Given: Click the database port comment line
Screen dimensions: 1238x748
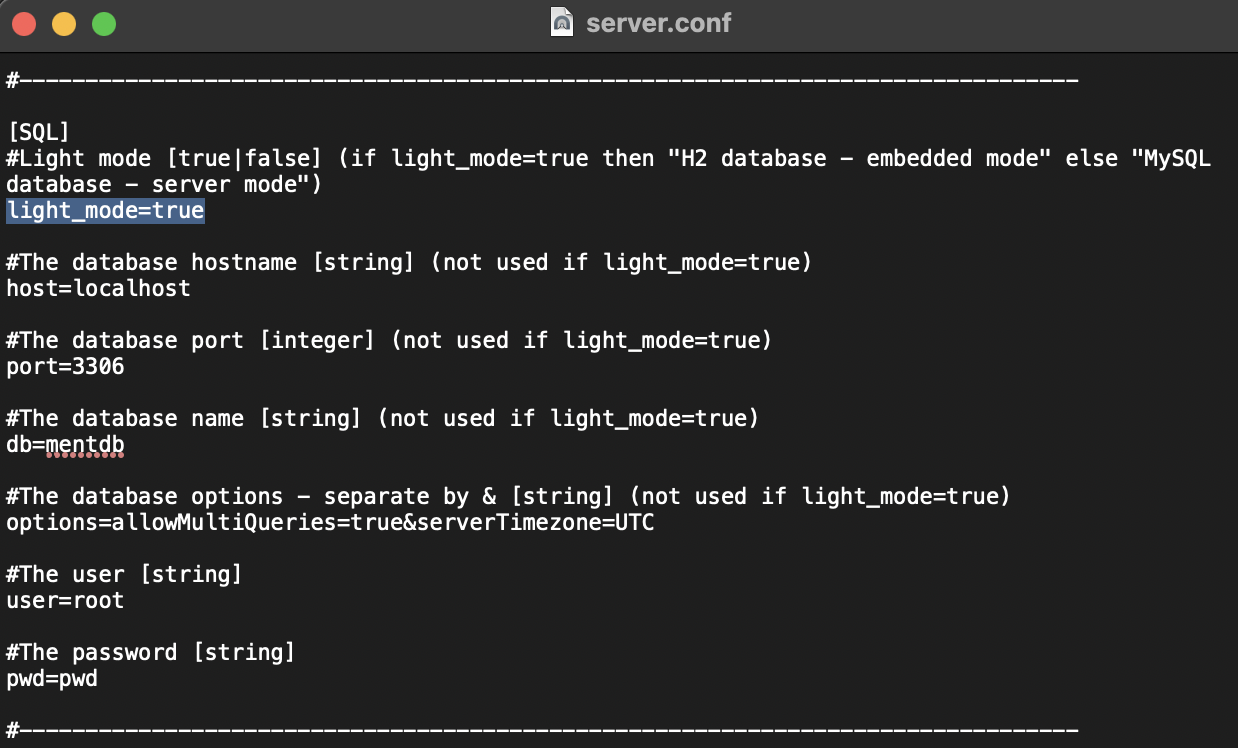Looking at the screenshot, I should pos(389,340).
